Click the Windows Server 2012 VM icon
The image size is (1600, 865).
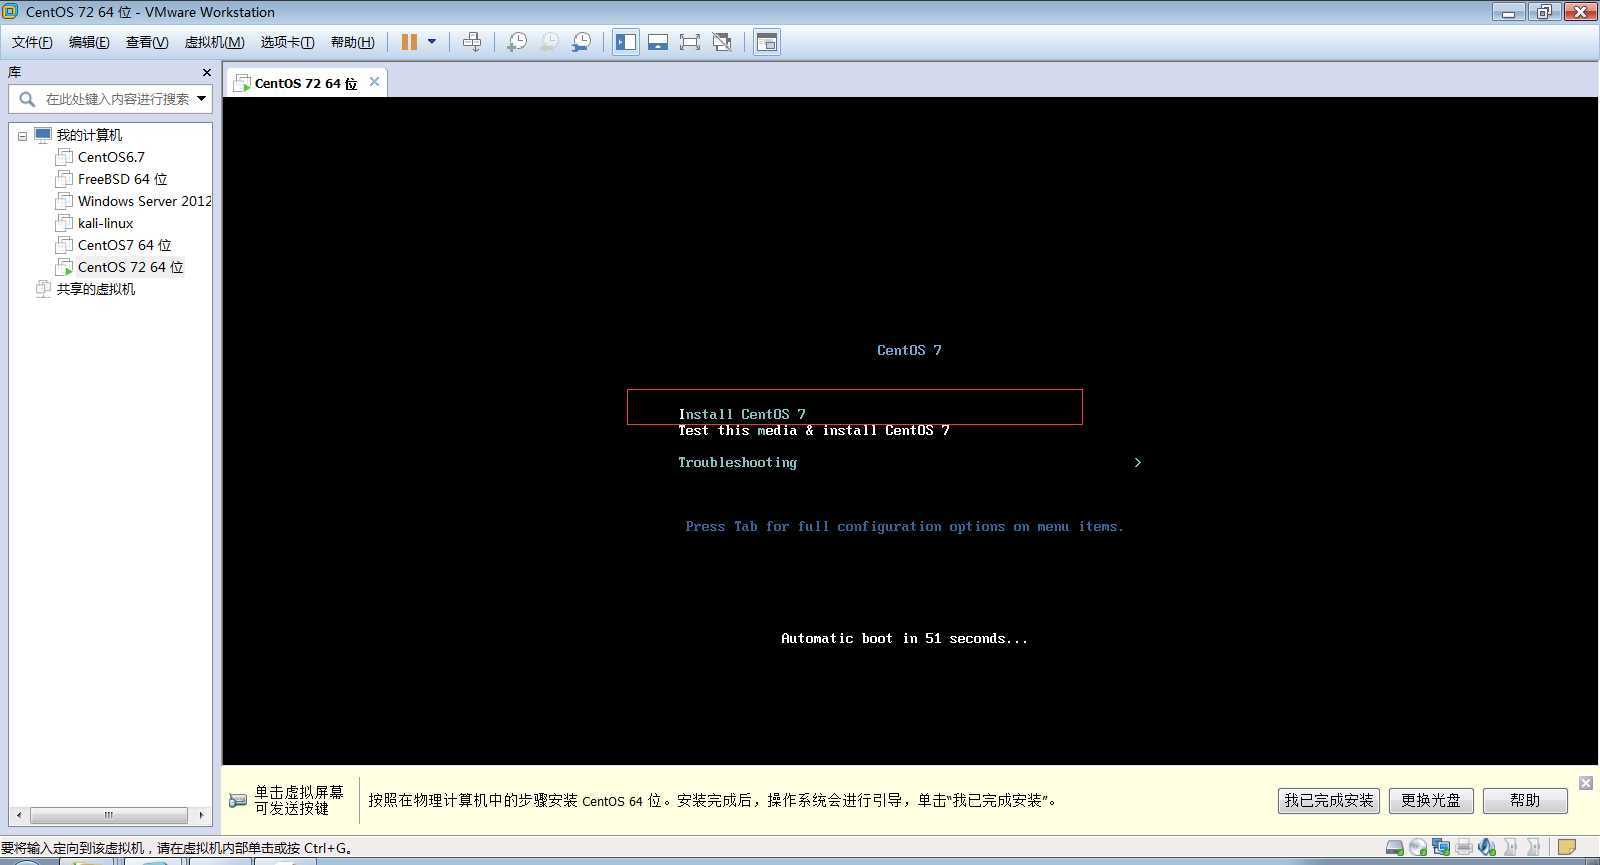pyautogui.click(x=64, y=201)
